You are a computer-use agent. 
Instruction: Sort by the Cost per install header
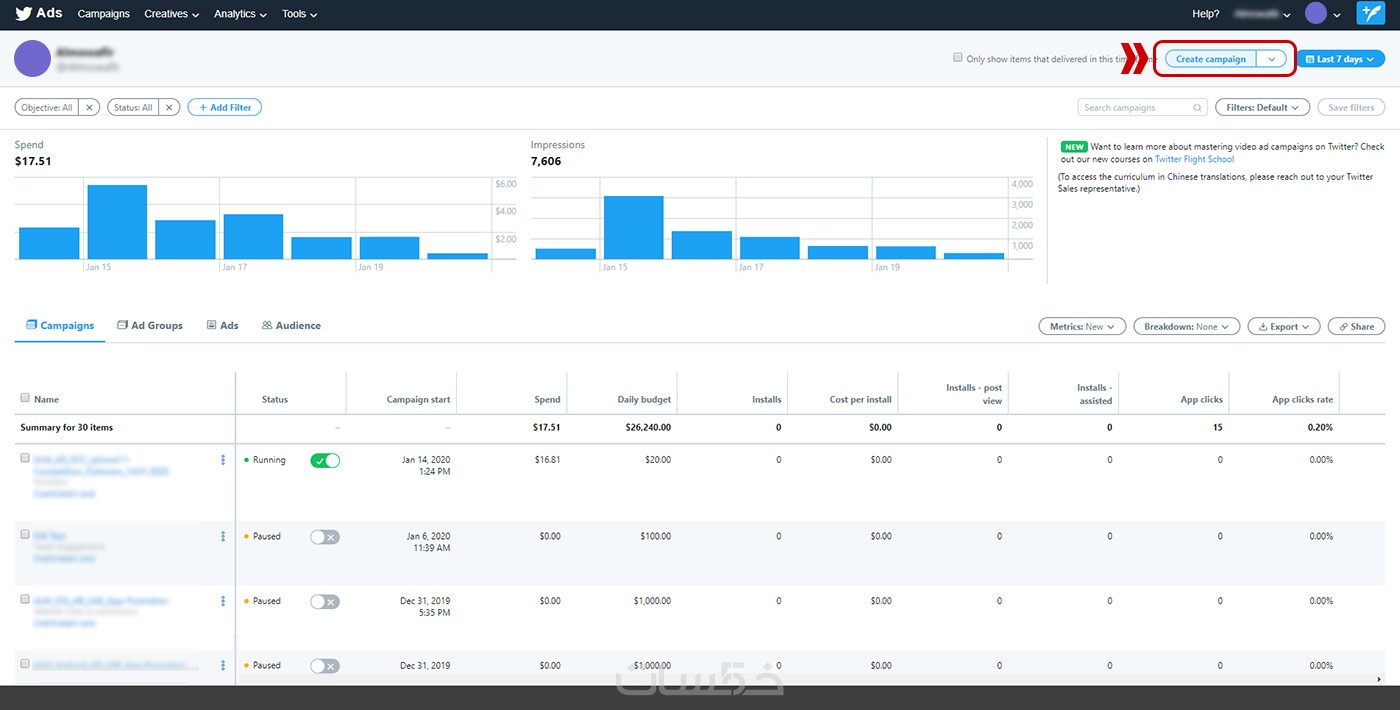pyautogui.click(x=860, y=400)
